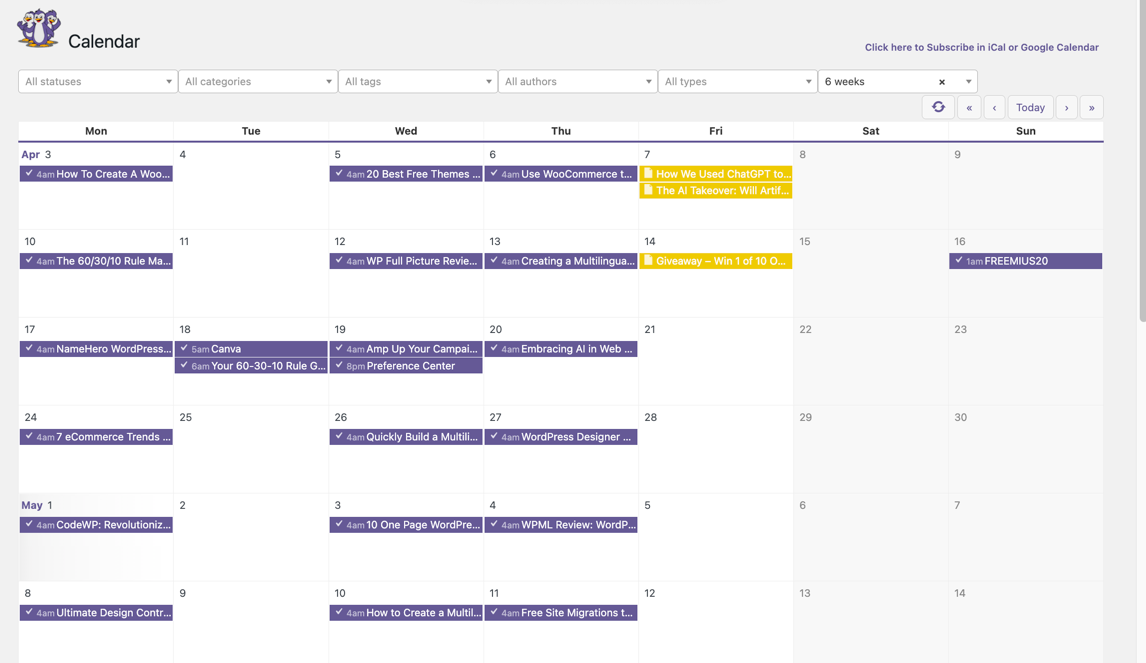Click the May 1 date label

(37, 505)
